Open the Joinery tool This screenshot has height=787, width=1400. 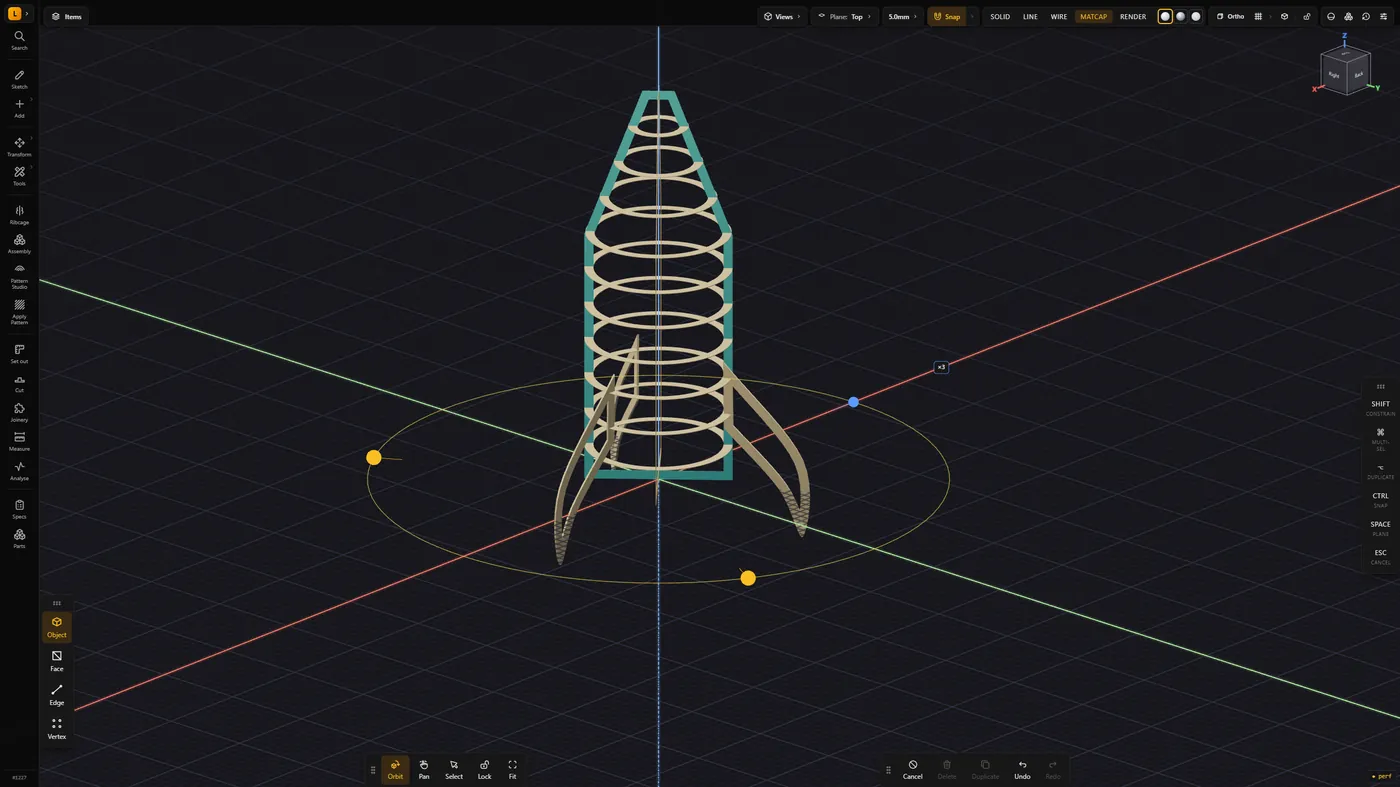[19, 412]
